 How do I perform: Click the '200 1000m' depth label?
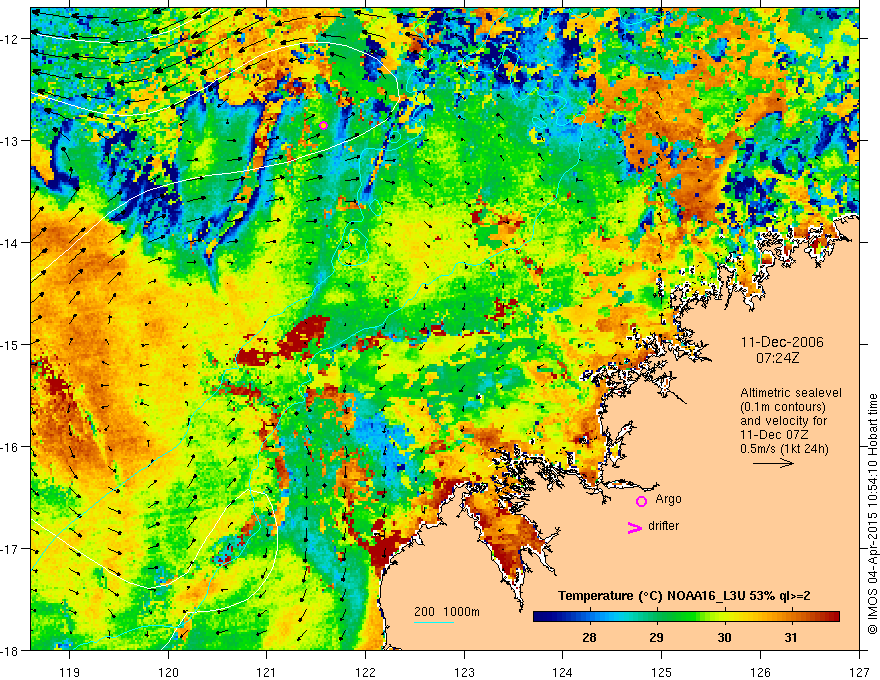pos(447,612)
